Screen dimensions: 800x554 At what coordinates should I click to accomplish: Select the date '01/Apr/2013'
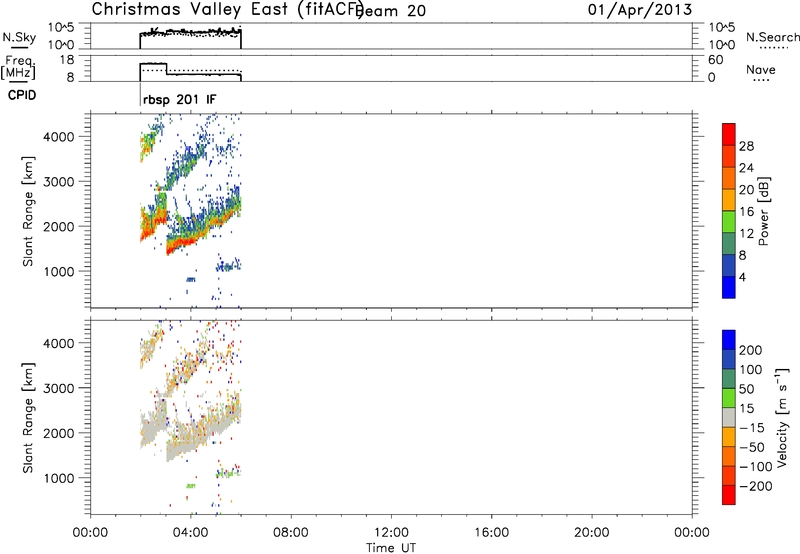click(640, 10)
